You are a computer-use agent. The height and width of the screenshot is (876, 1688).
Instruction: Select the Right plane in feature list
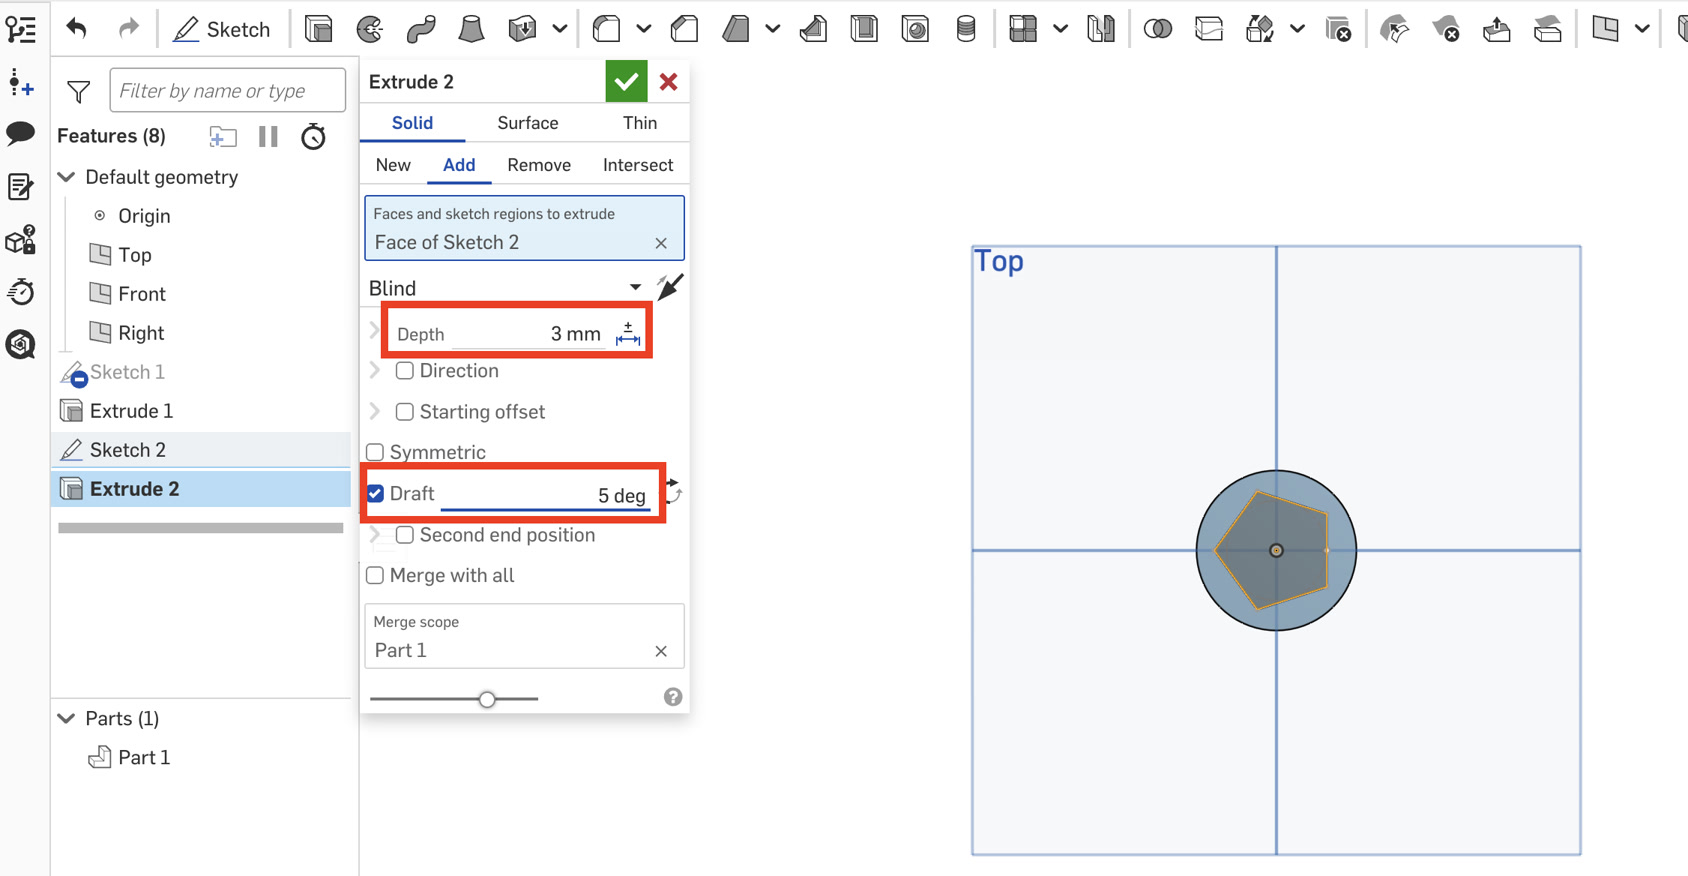click(140, 333)
